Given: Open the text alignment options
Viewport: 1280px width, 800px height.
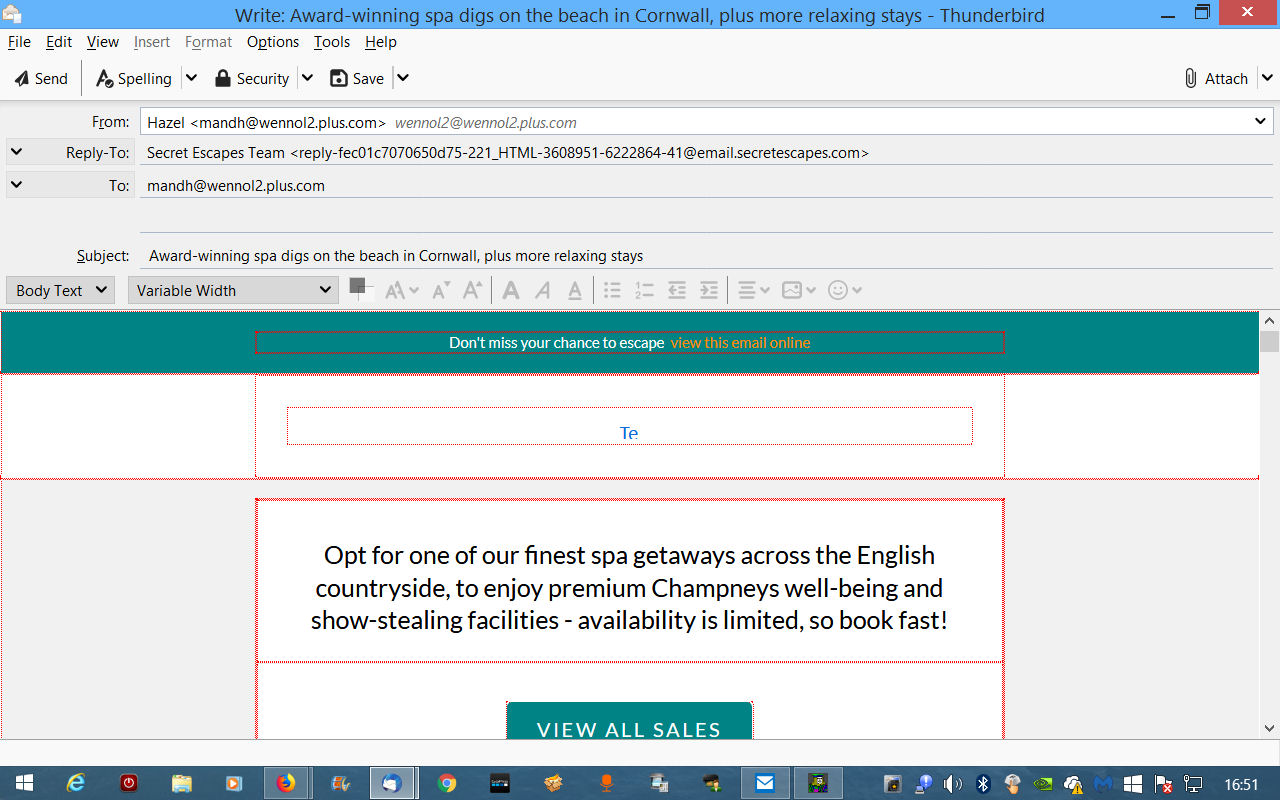Looking at the screenshot, I should (753, 290).
